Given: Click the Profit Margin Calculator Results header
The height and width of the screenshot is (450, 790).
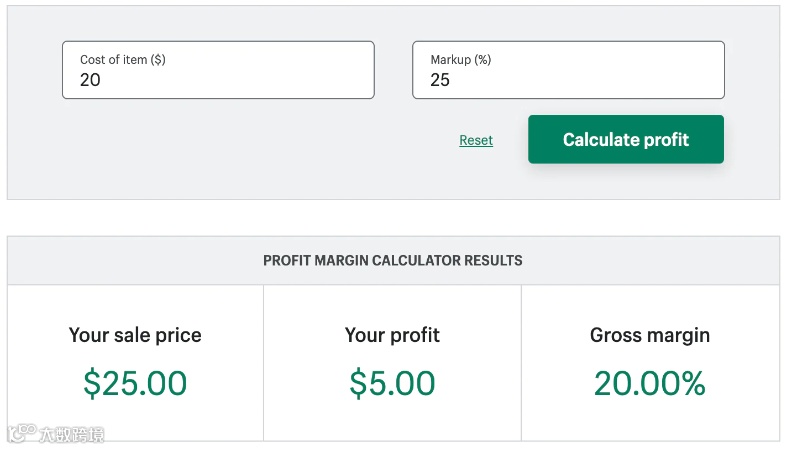Looking at the screenshot, I should (x=393, y=261).
